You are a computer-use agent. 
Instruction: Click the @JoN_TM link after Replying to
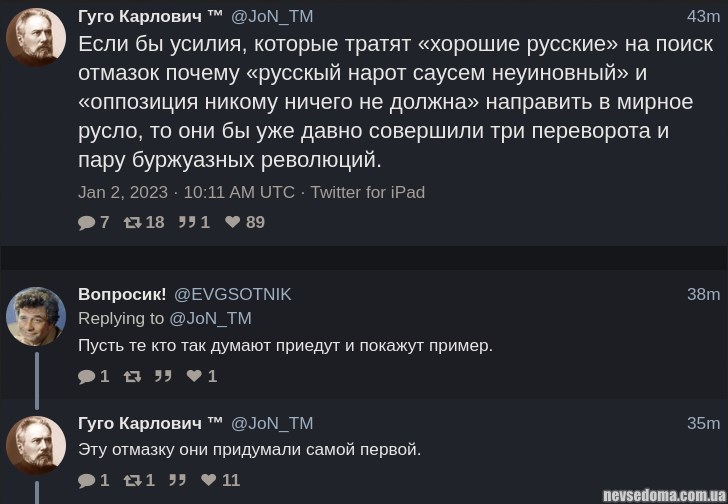click(210, 318)
